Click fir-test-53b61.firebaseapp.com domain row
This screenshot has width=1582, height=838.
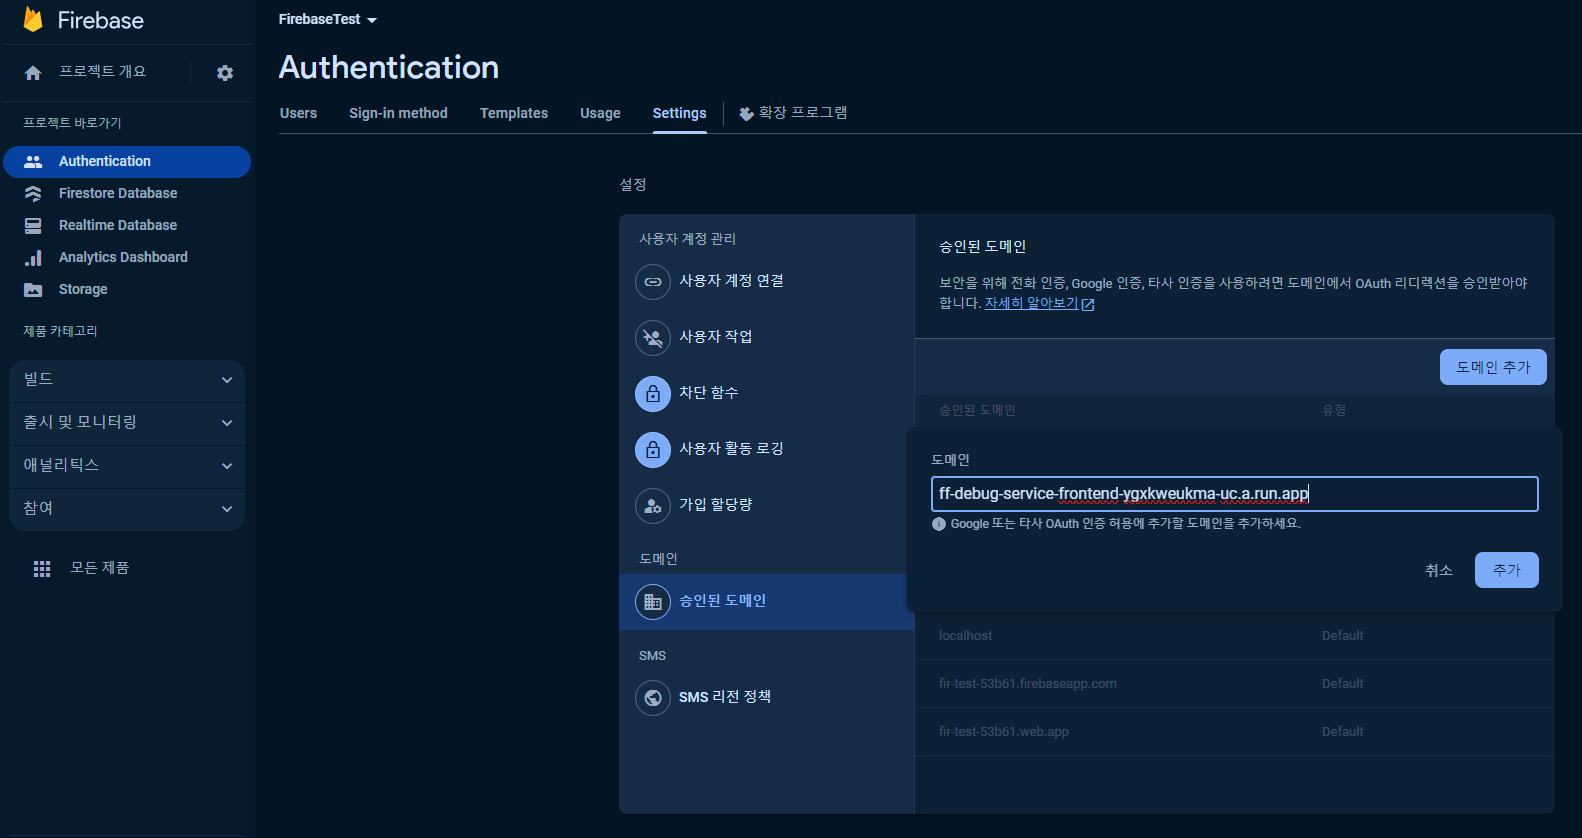coord(1235,684)
